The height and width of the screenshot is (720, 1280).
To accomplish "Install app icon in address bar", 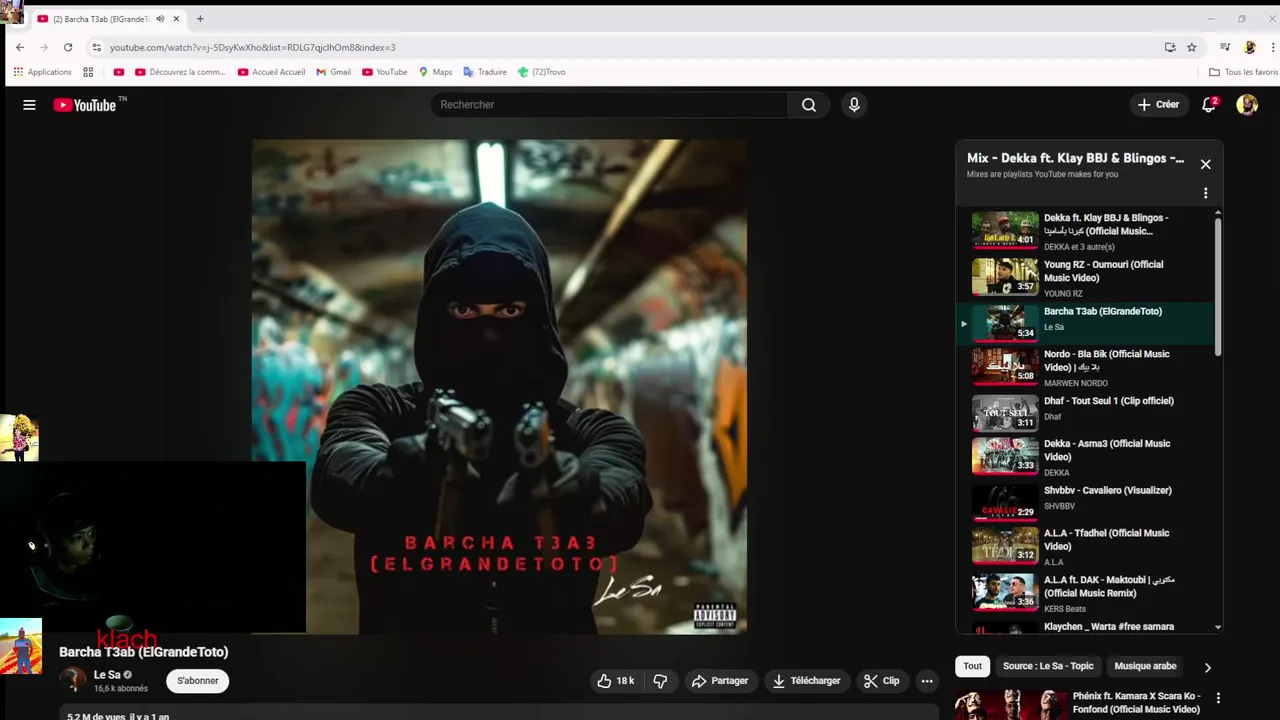I will click(1170, 47).
